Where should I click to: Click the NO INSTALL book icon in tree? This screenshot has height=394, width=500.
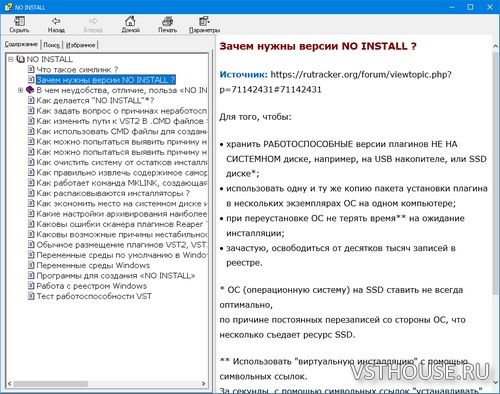tap(21, 59)
